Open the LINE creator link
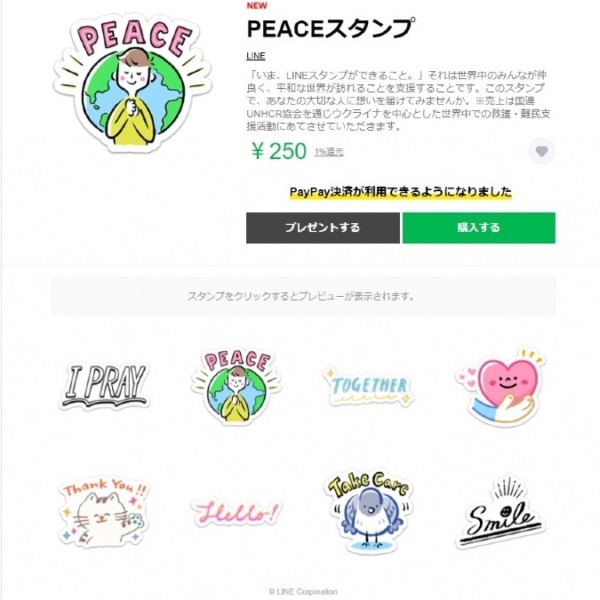600x600 pixels. (256, 56)
